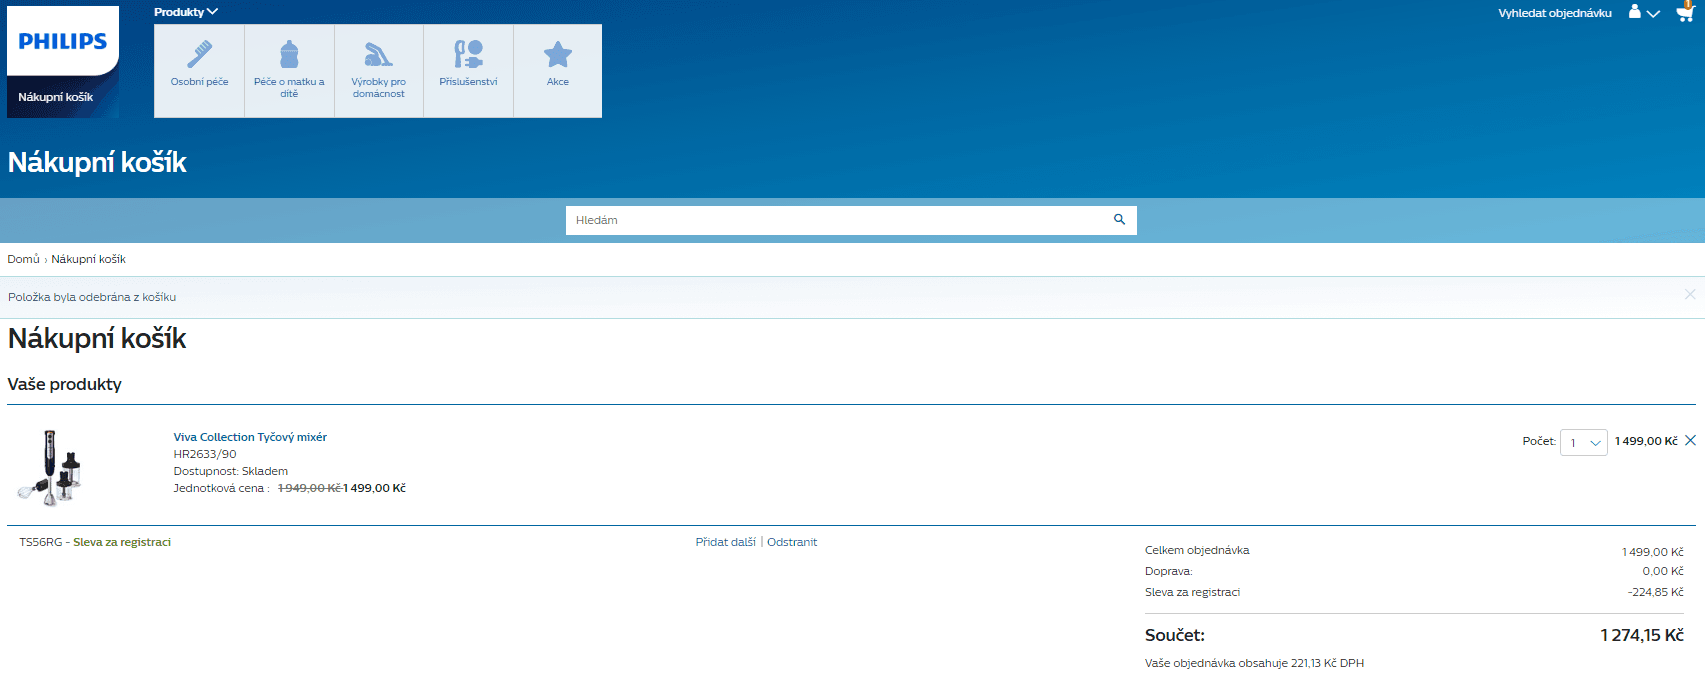Click Dostupnost: Skladem text
Viewport: 1705px width, 676px height.
(231, 471)
